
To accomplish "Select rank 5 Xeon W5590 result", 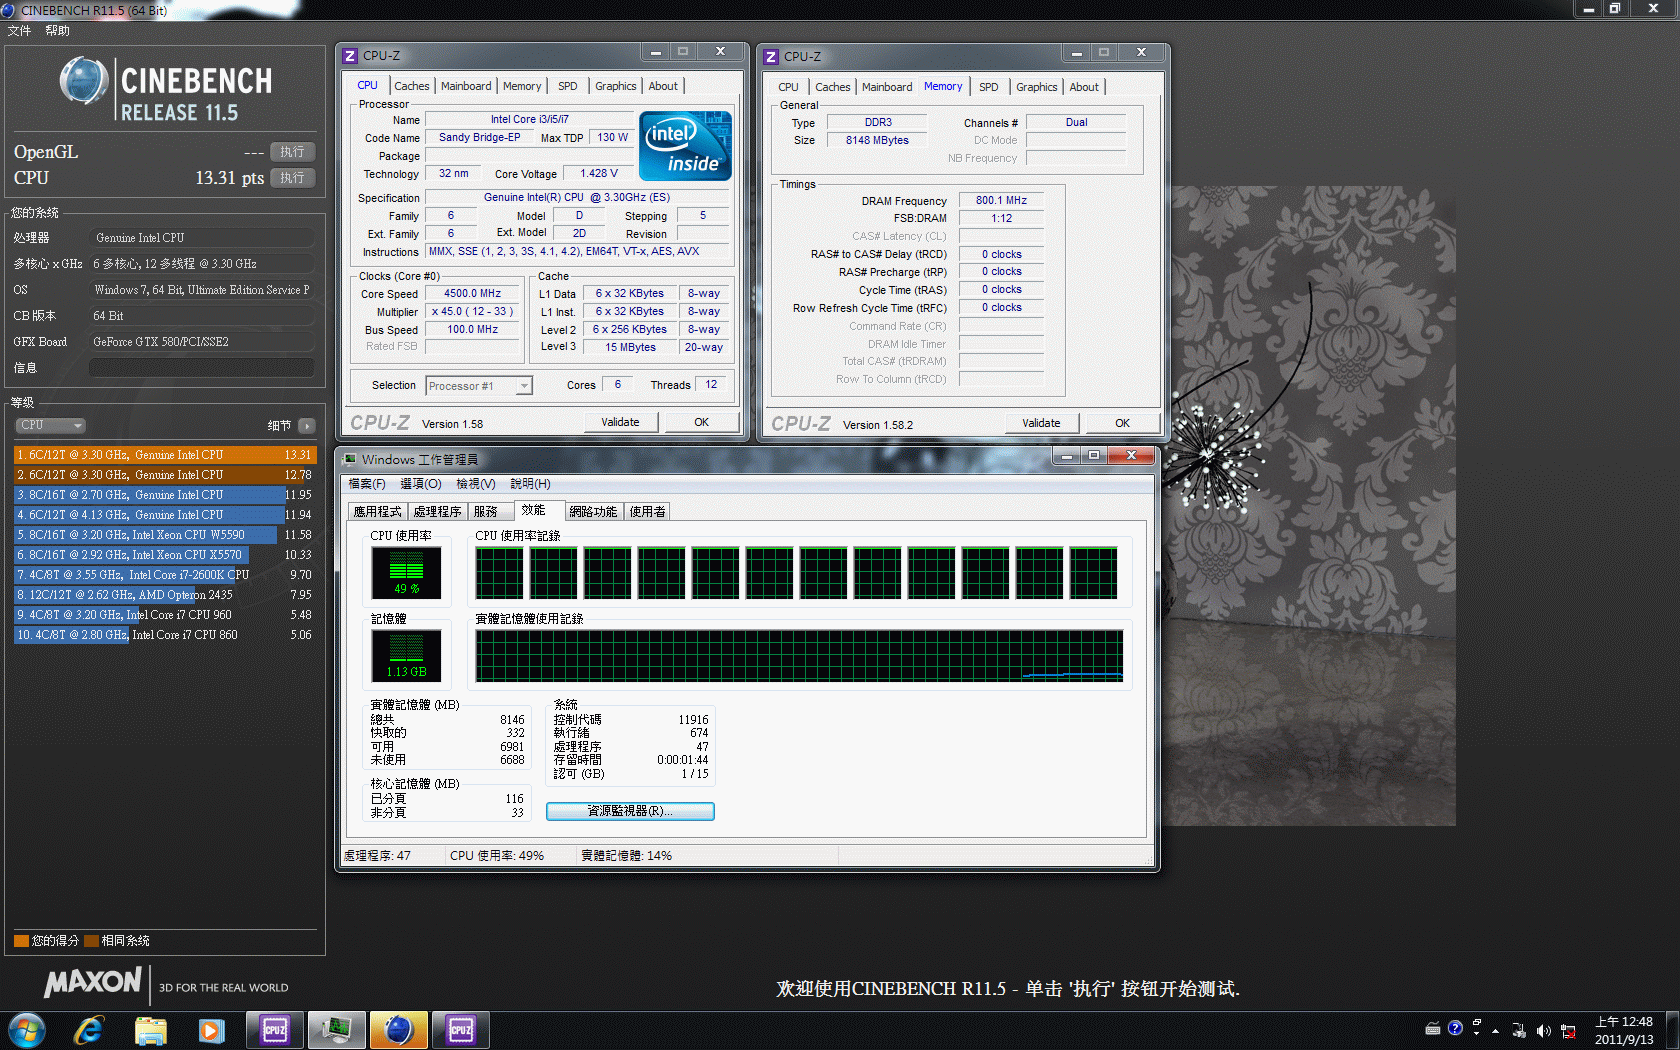I will pyautogui.click(x=164, y=535).
